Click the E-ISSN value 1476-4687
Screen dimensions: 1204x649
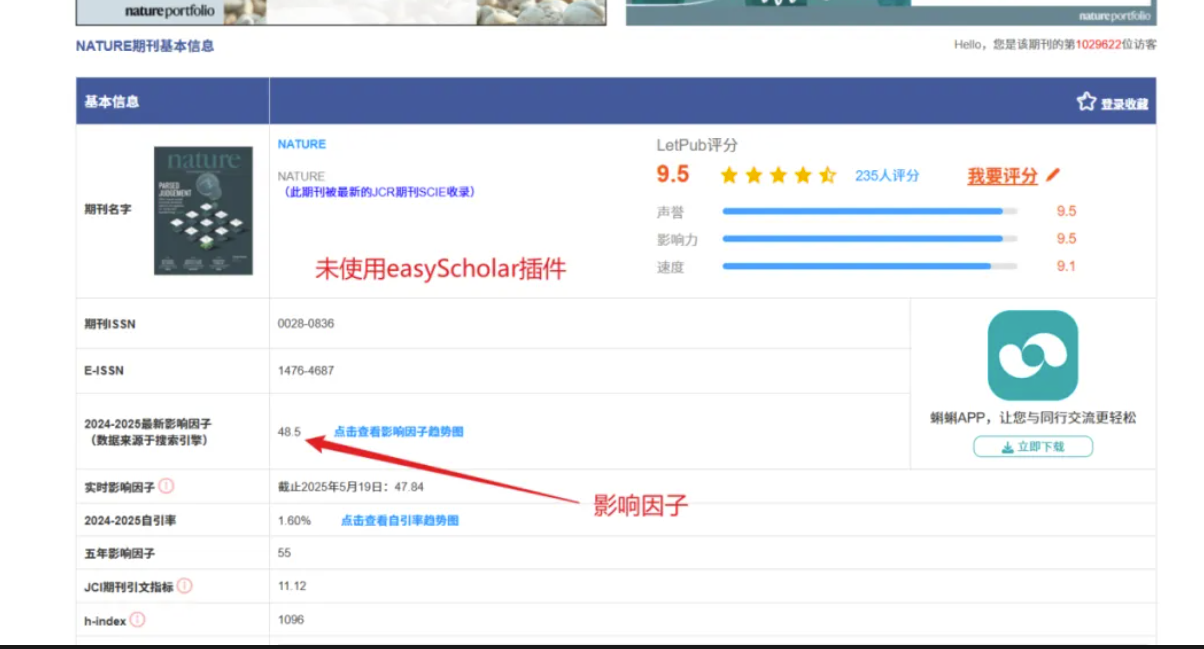tap(306, 370)
